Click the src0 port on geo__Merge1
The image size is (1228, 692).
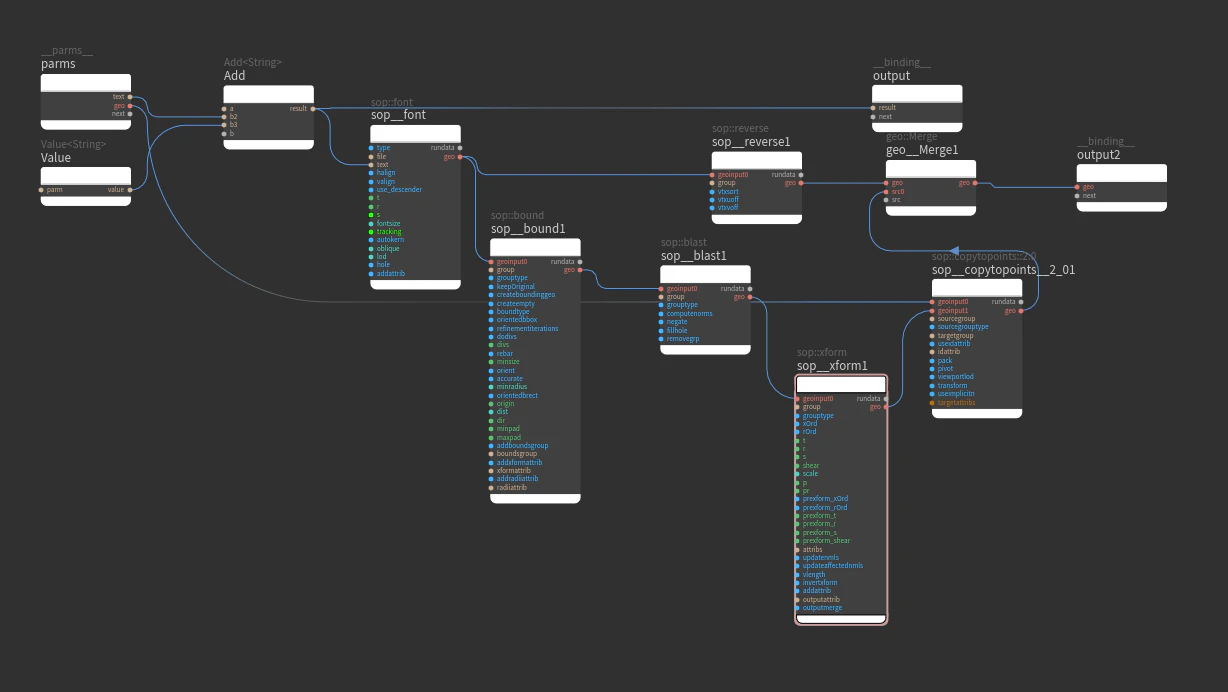tap(887, 191)
